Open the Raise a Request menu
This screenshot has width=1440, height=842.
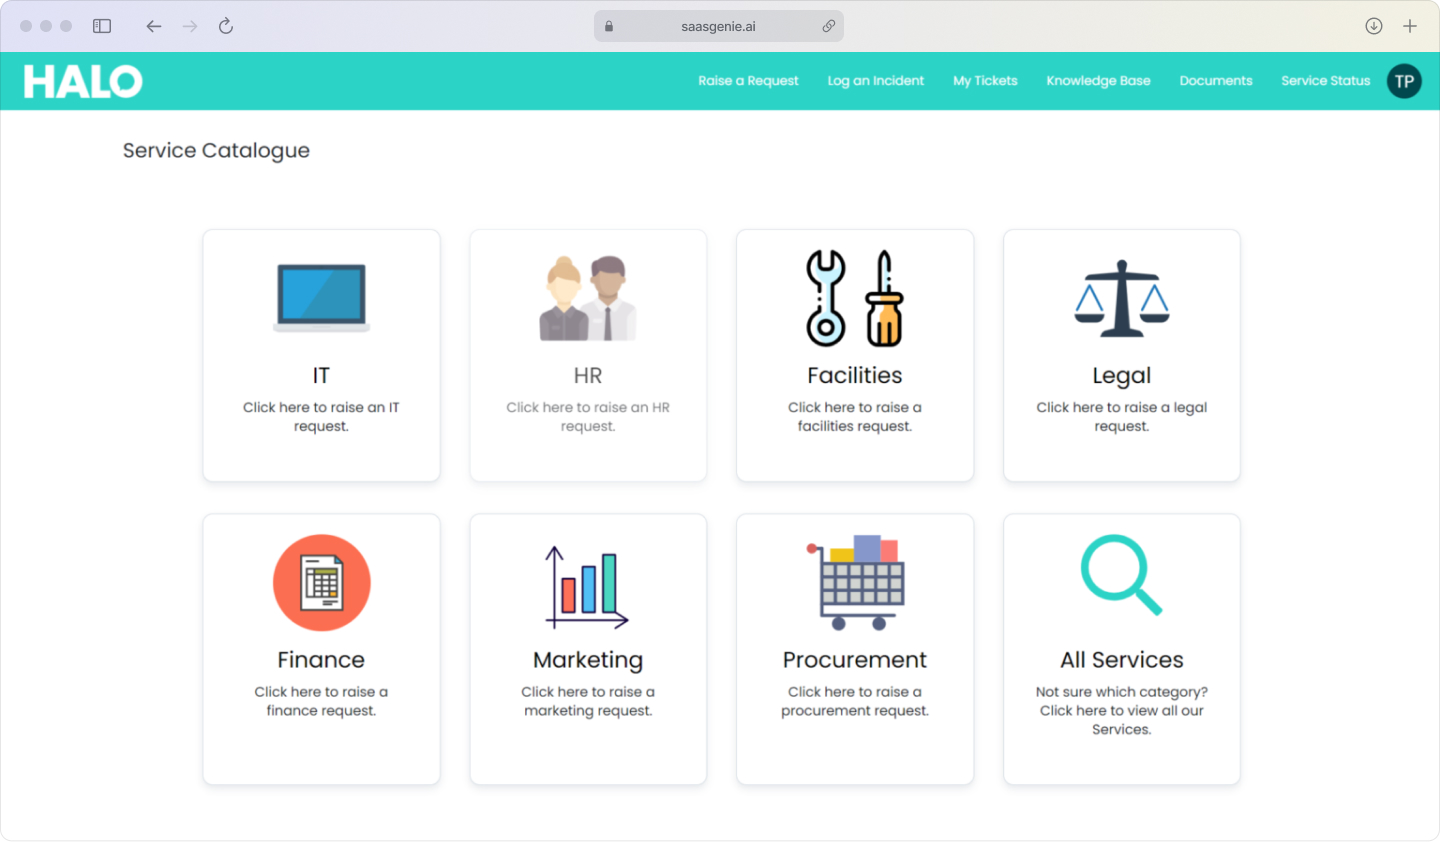coord(748,81)
